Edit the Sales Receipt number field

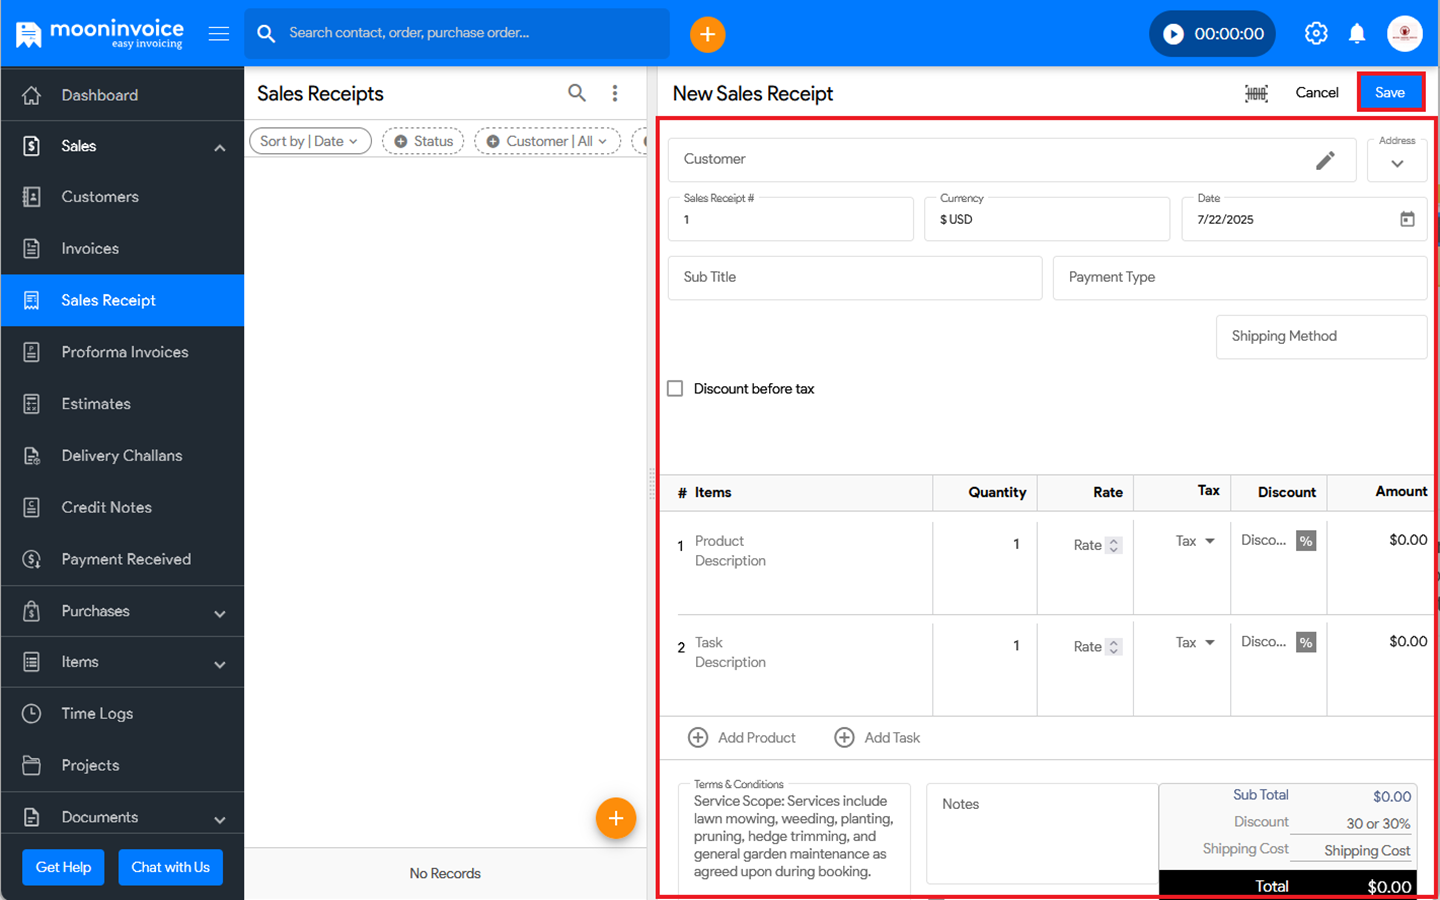pos(790,219)
